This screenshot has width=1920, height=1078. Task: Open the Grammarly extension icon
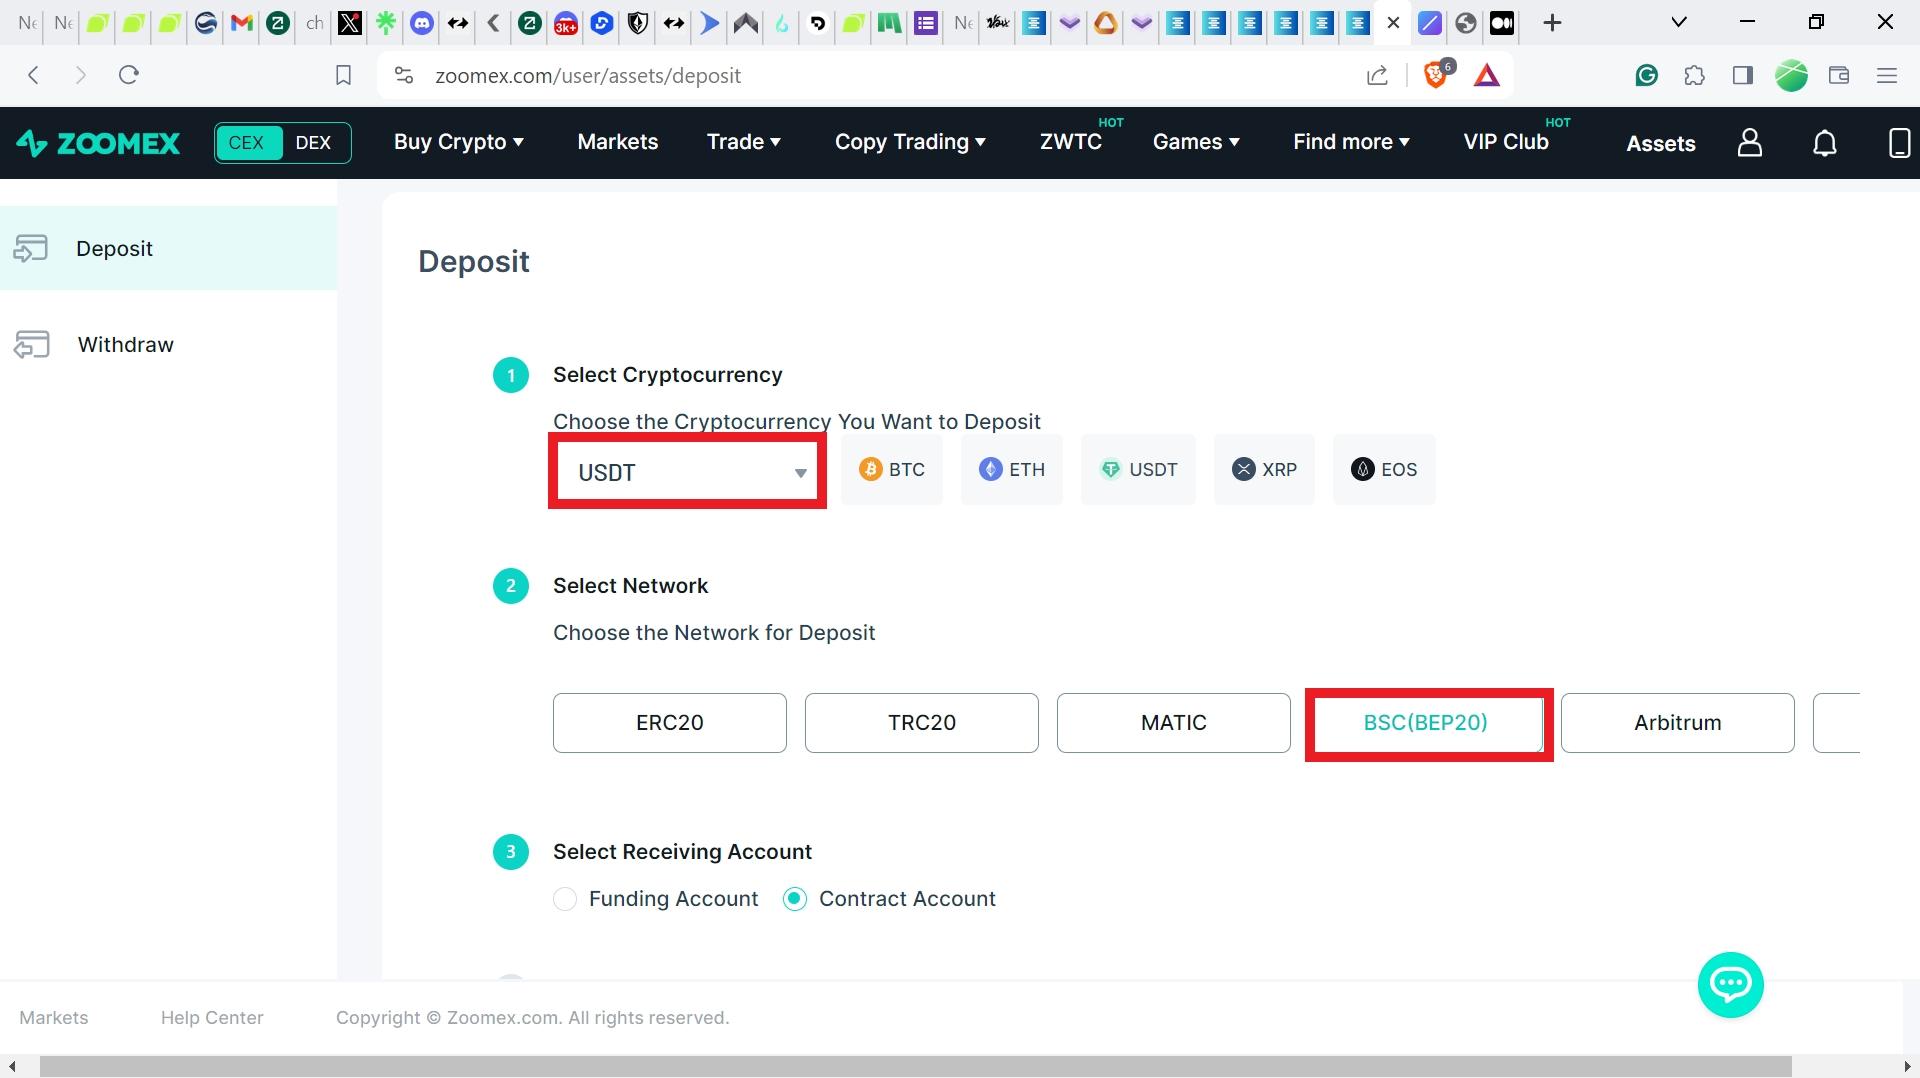click(1646, 75)
